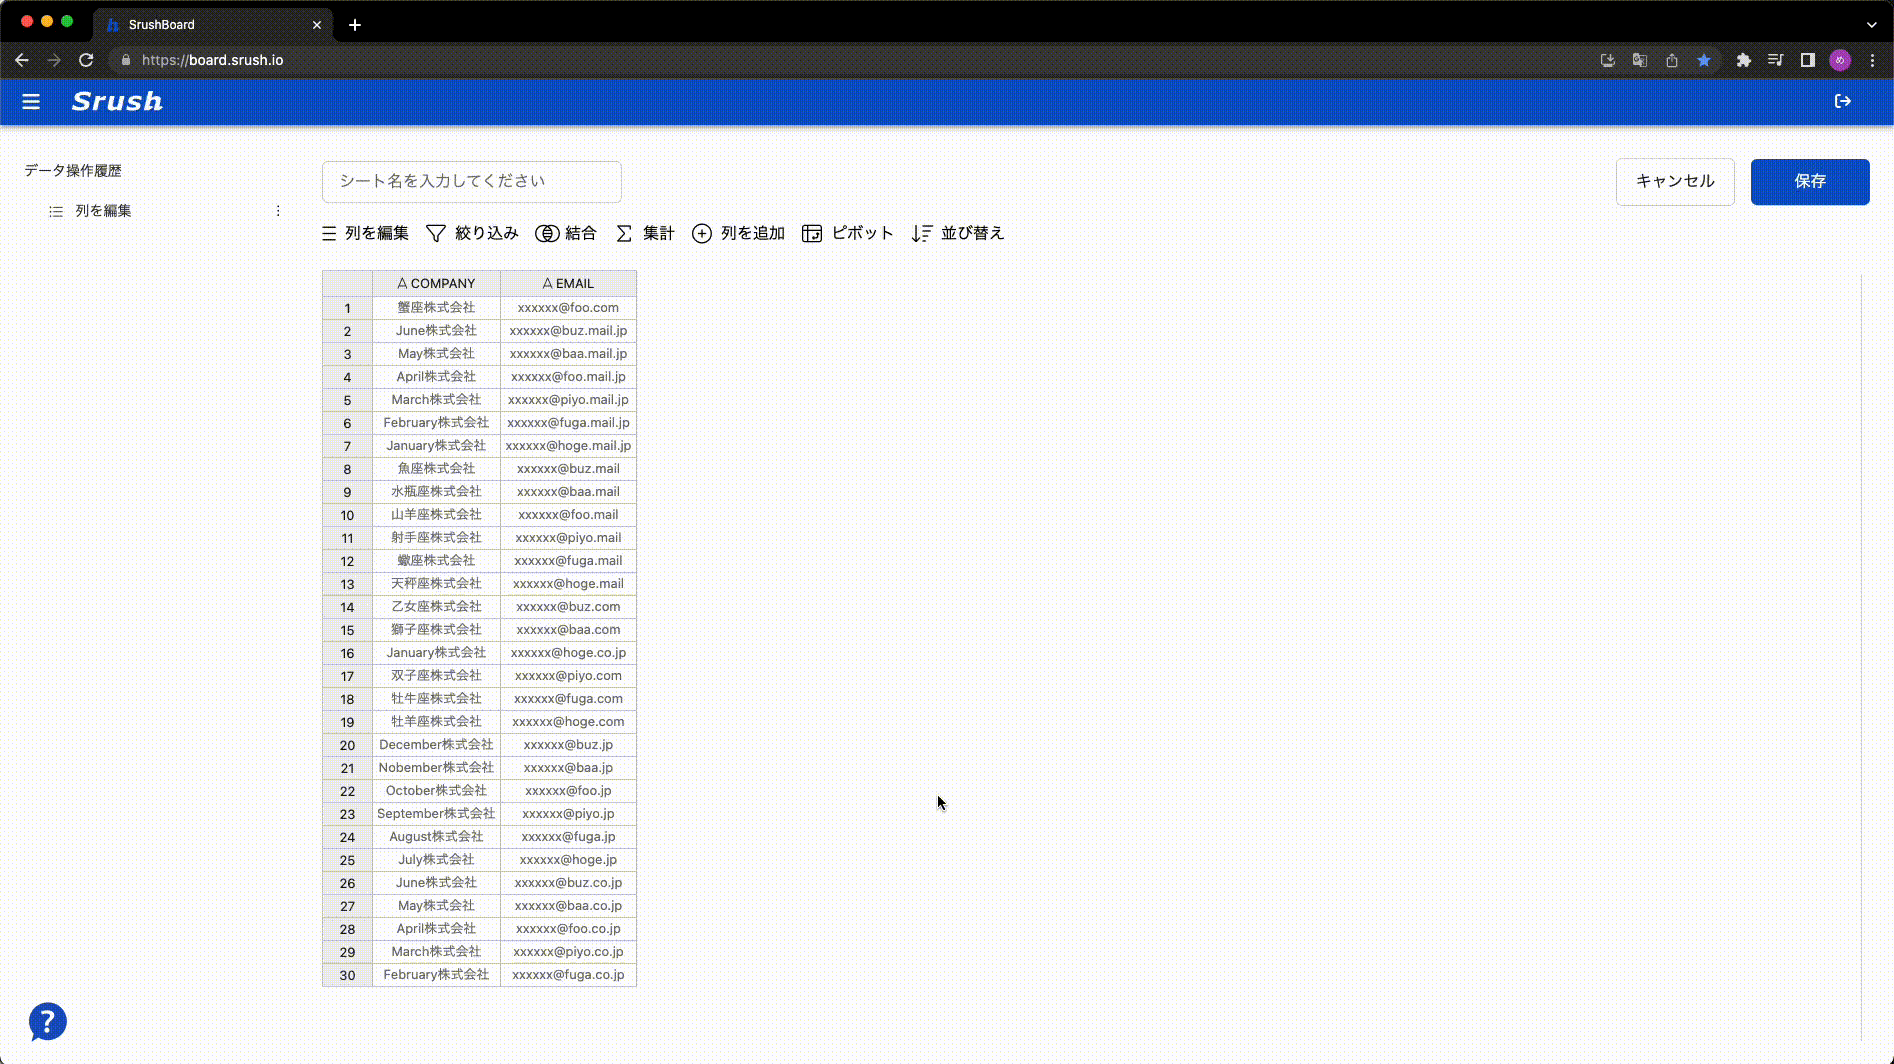Open the pivot table icon (ピボット)
Viewport: 1894px width, 1064px height.
pos(812,233)
